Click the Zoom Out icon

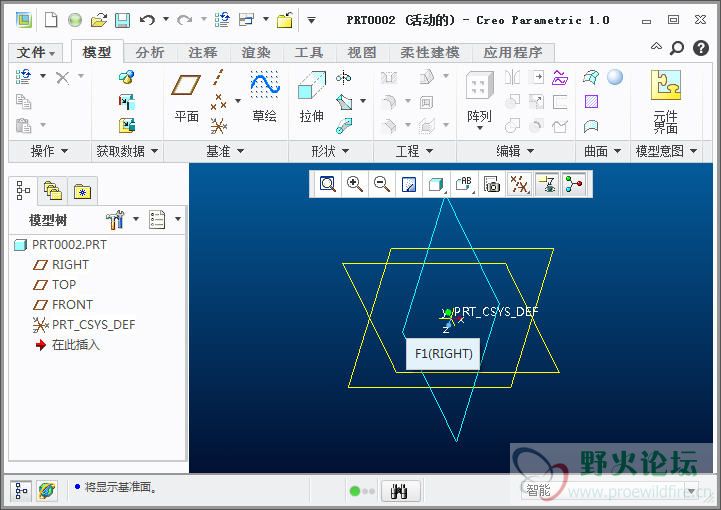(382, 184)
